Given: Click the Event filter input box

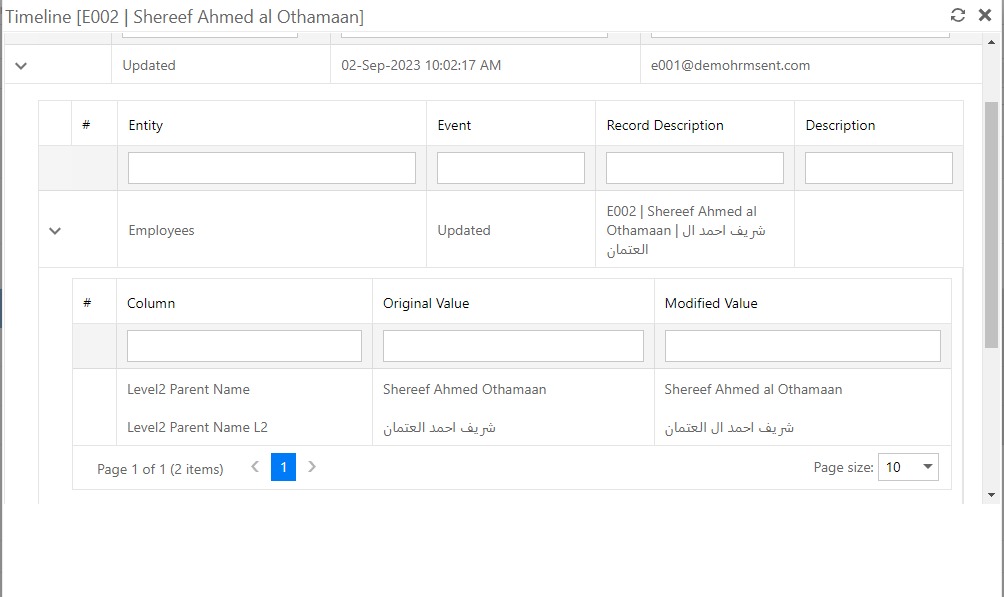Looking at the screenshot, I should 510,167.
